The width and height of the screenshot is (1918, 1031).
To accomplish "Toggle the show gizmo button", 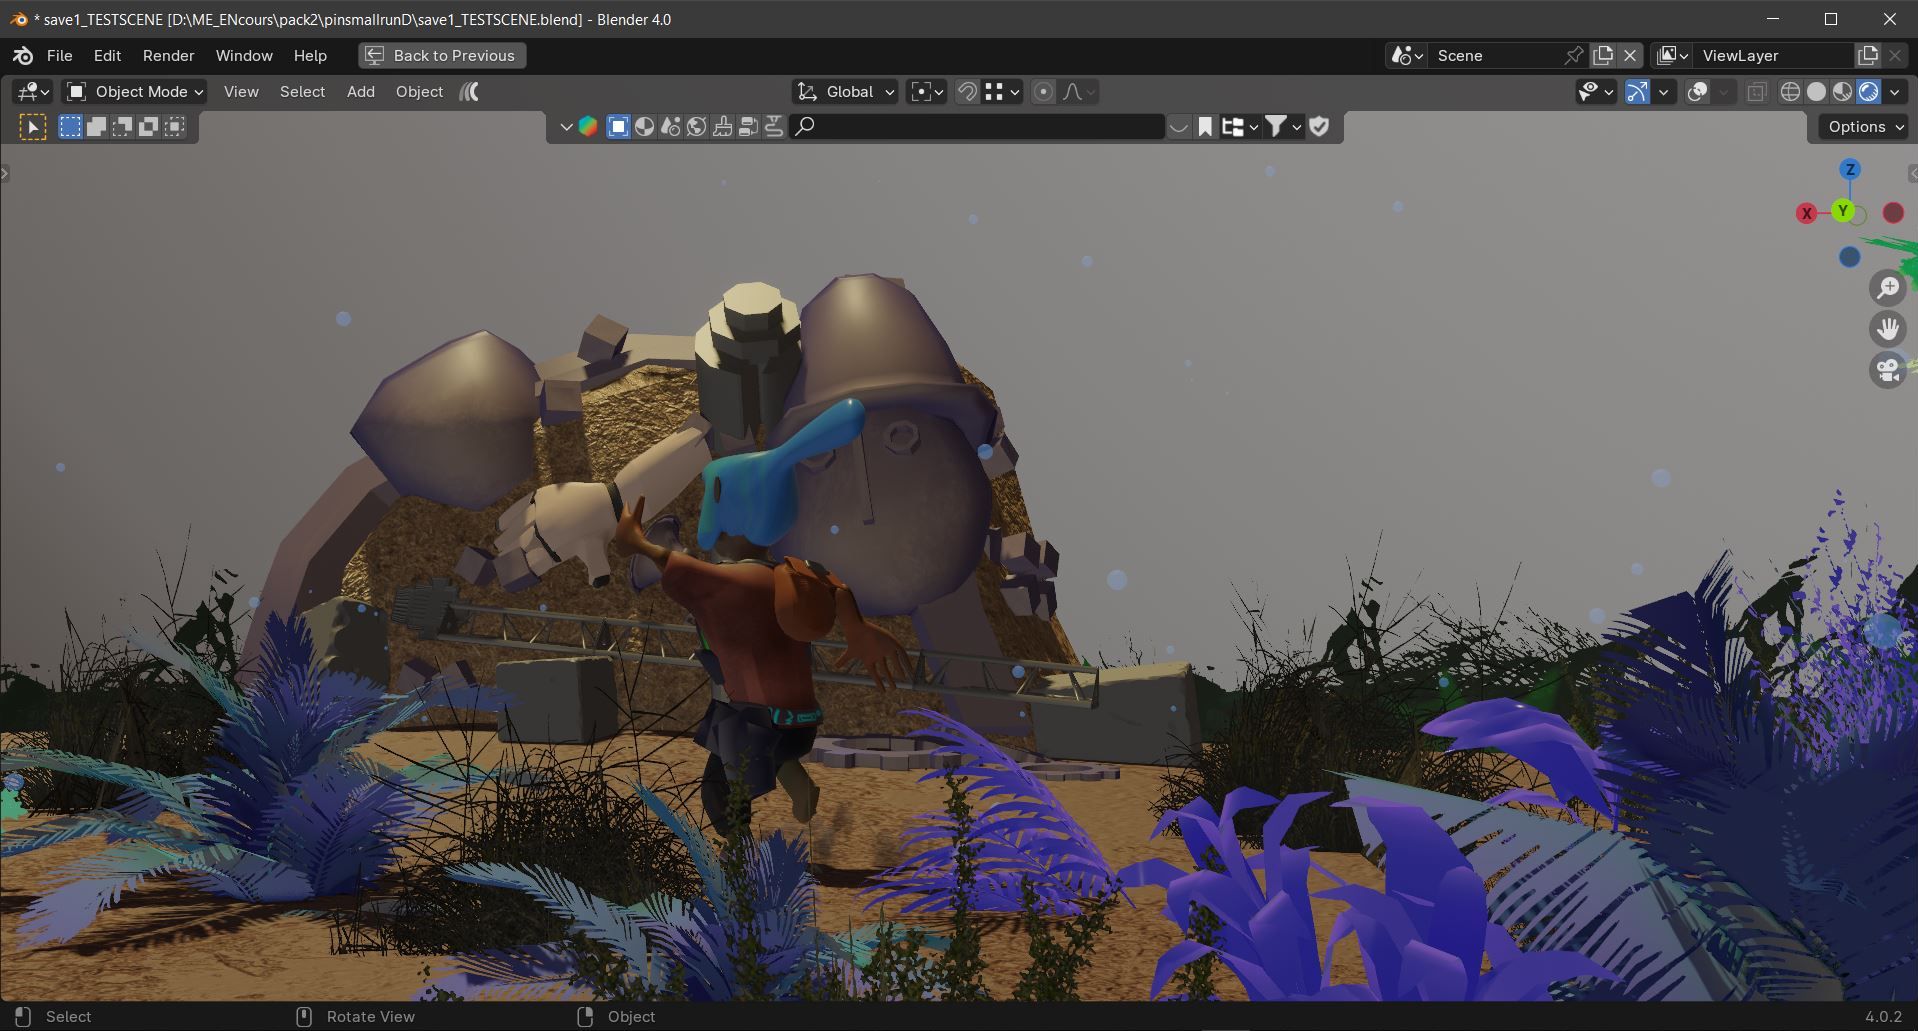I will tap(1637, 92).
